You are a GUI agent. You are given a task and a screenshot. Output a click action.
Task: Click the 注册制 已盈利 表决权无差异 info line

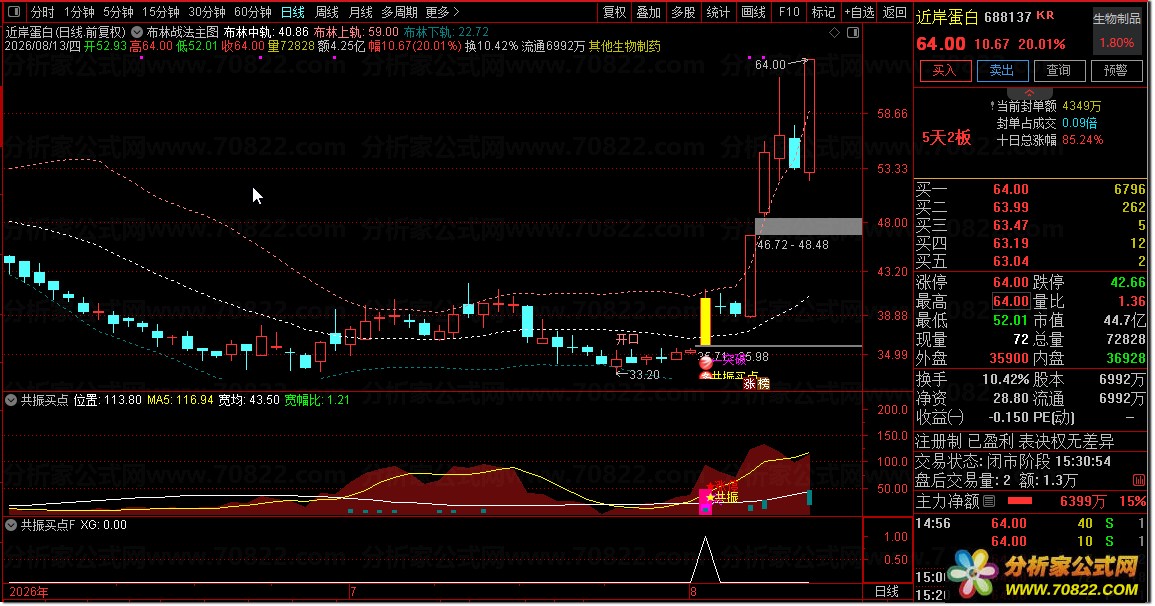pos(1014,442)
